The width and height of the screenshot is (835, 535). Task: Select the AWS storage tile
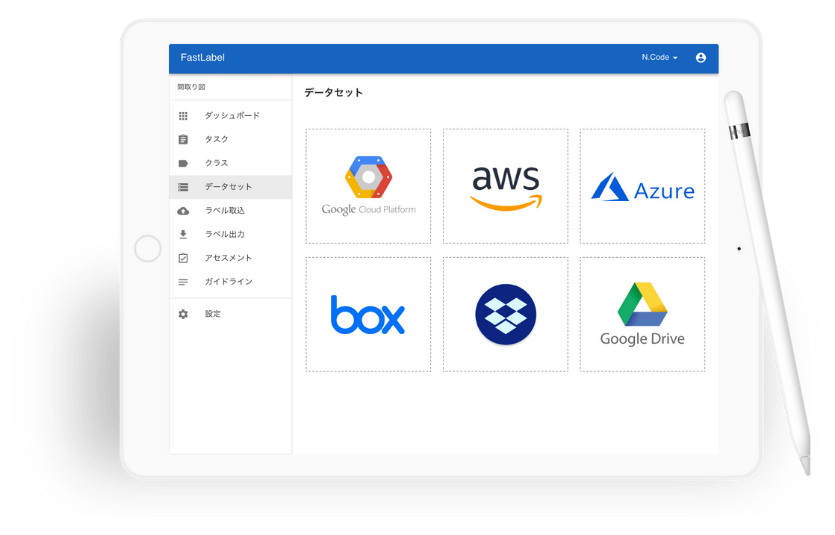tap(505, 186)
